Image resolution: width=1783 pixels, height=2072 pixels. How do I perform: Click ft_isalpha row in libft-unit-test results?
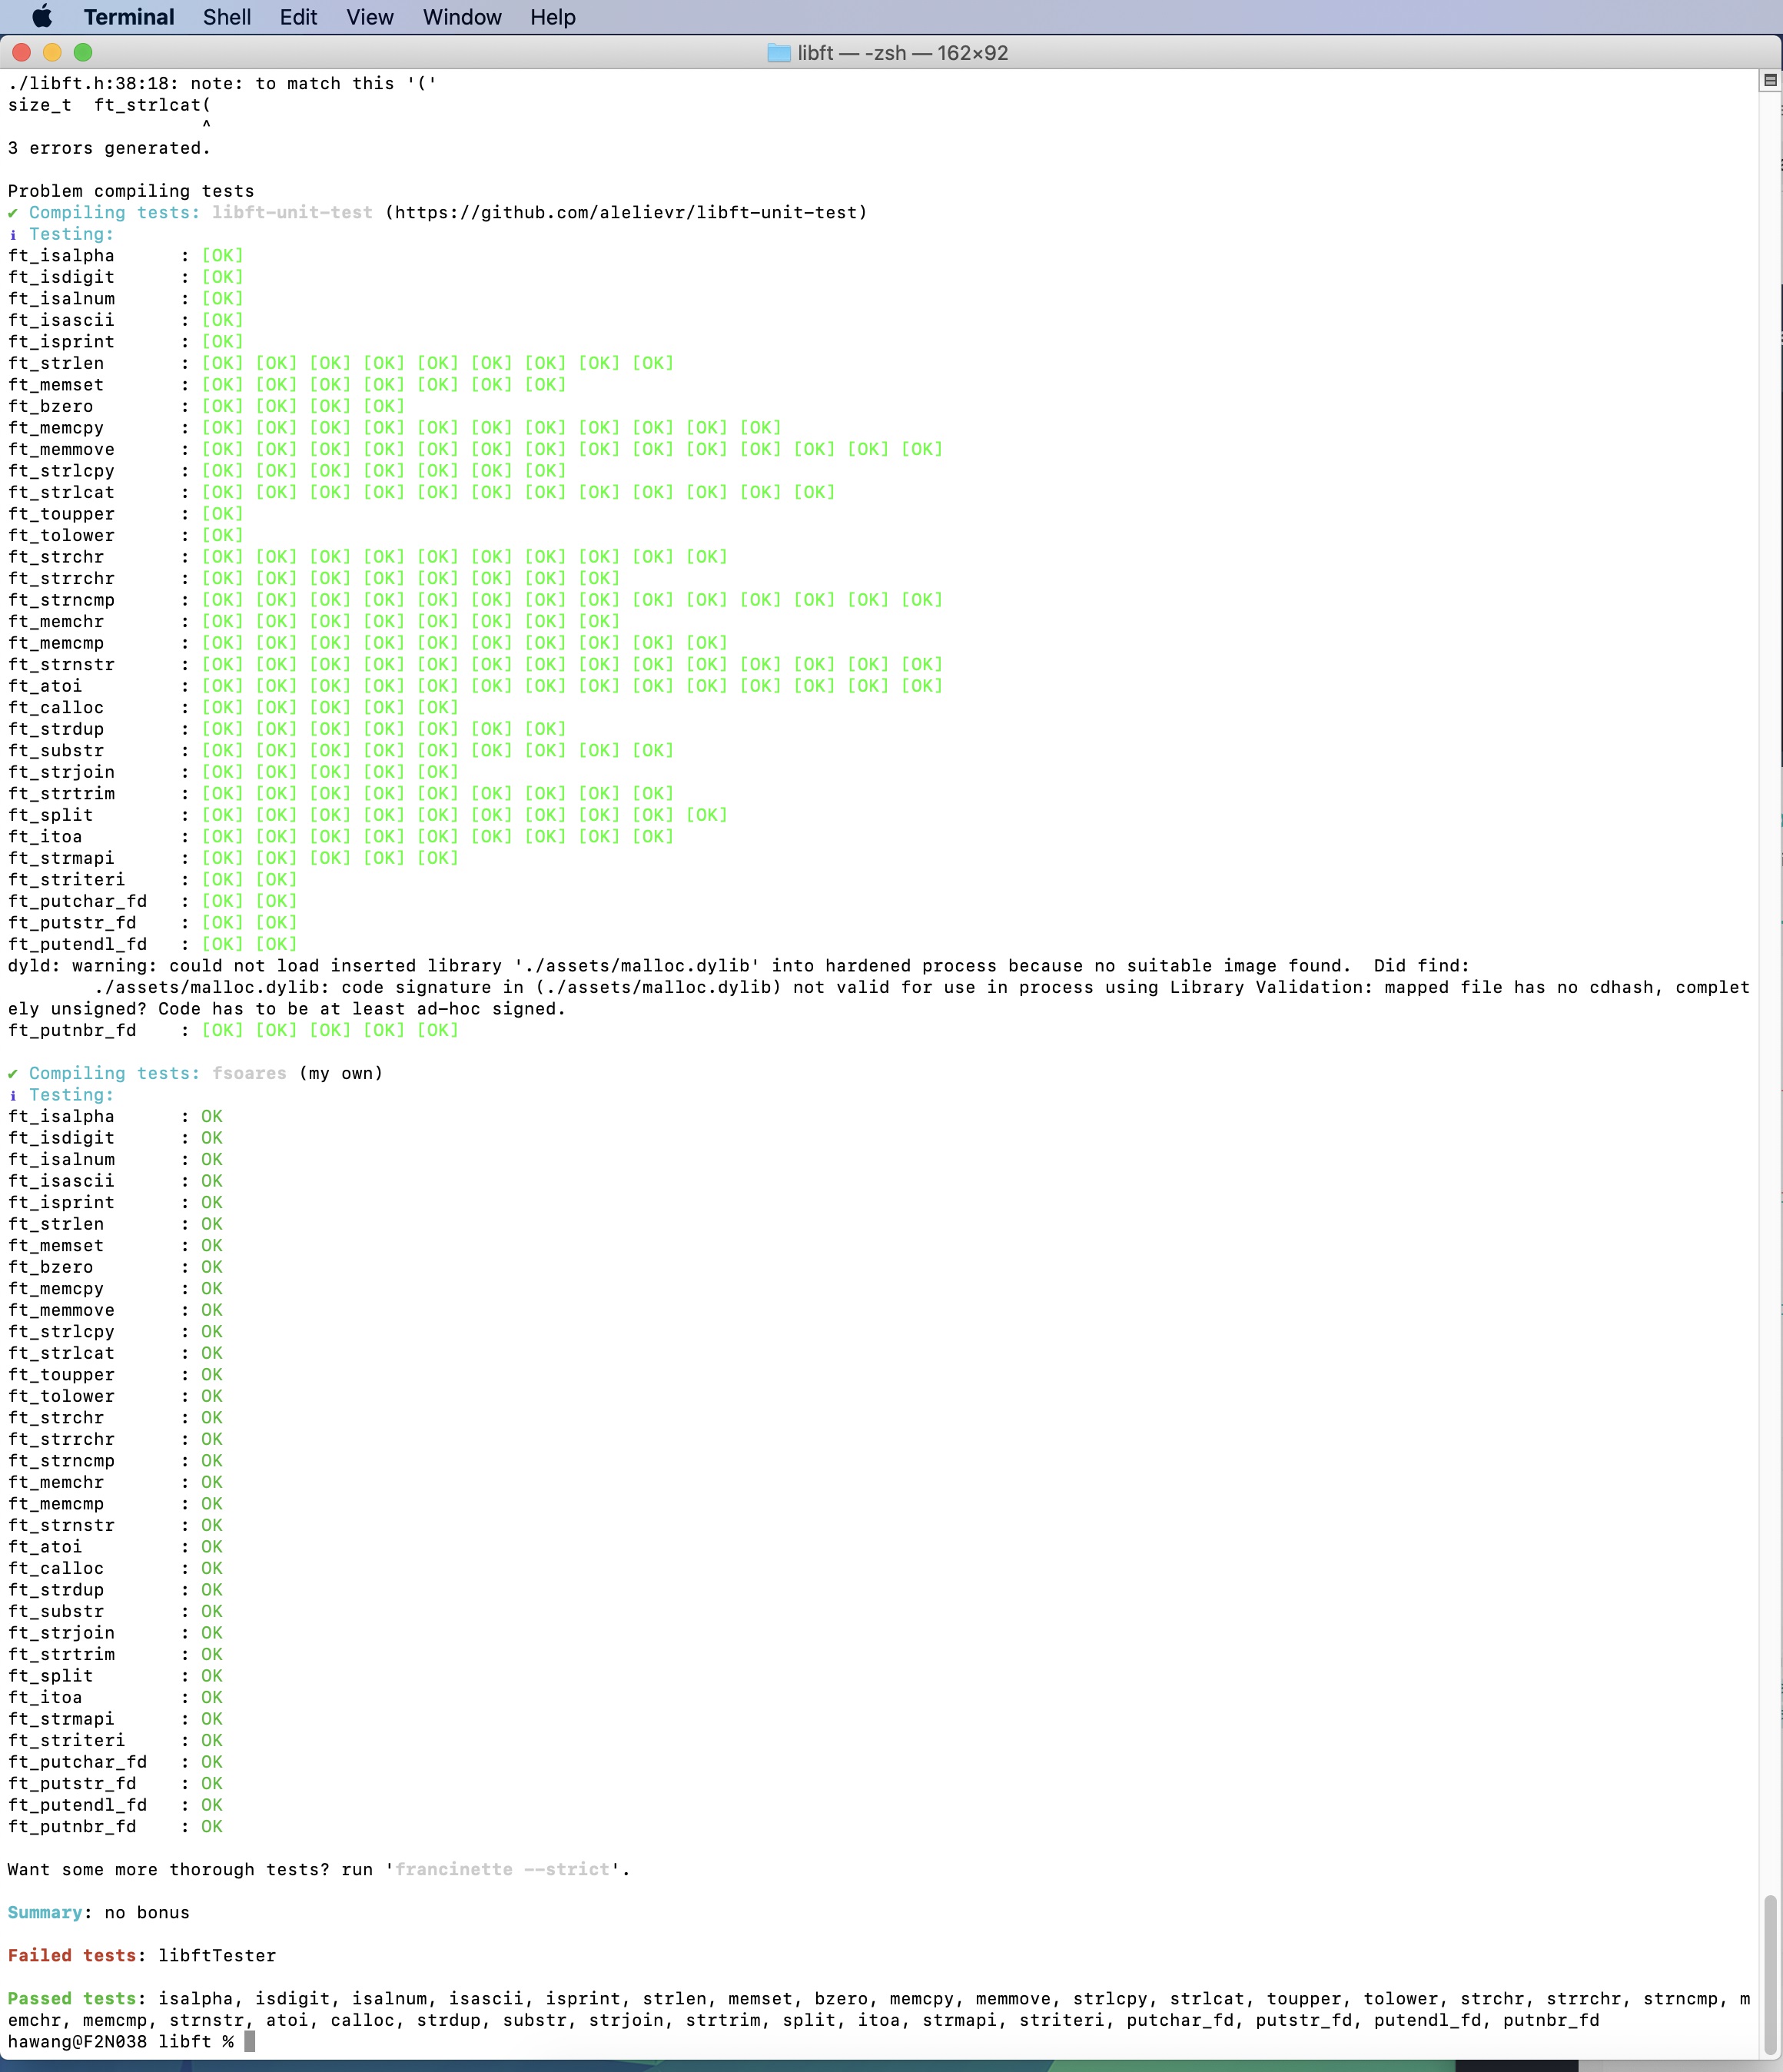point(126,256)
